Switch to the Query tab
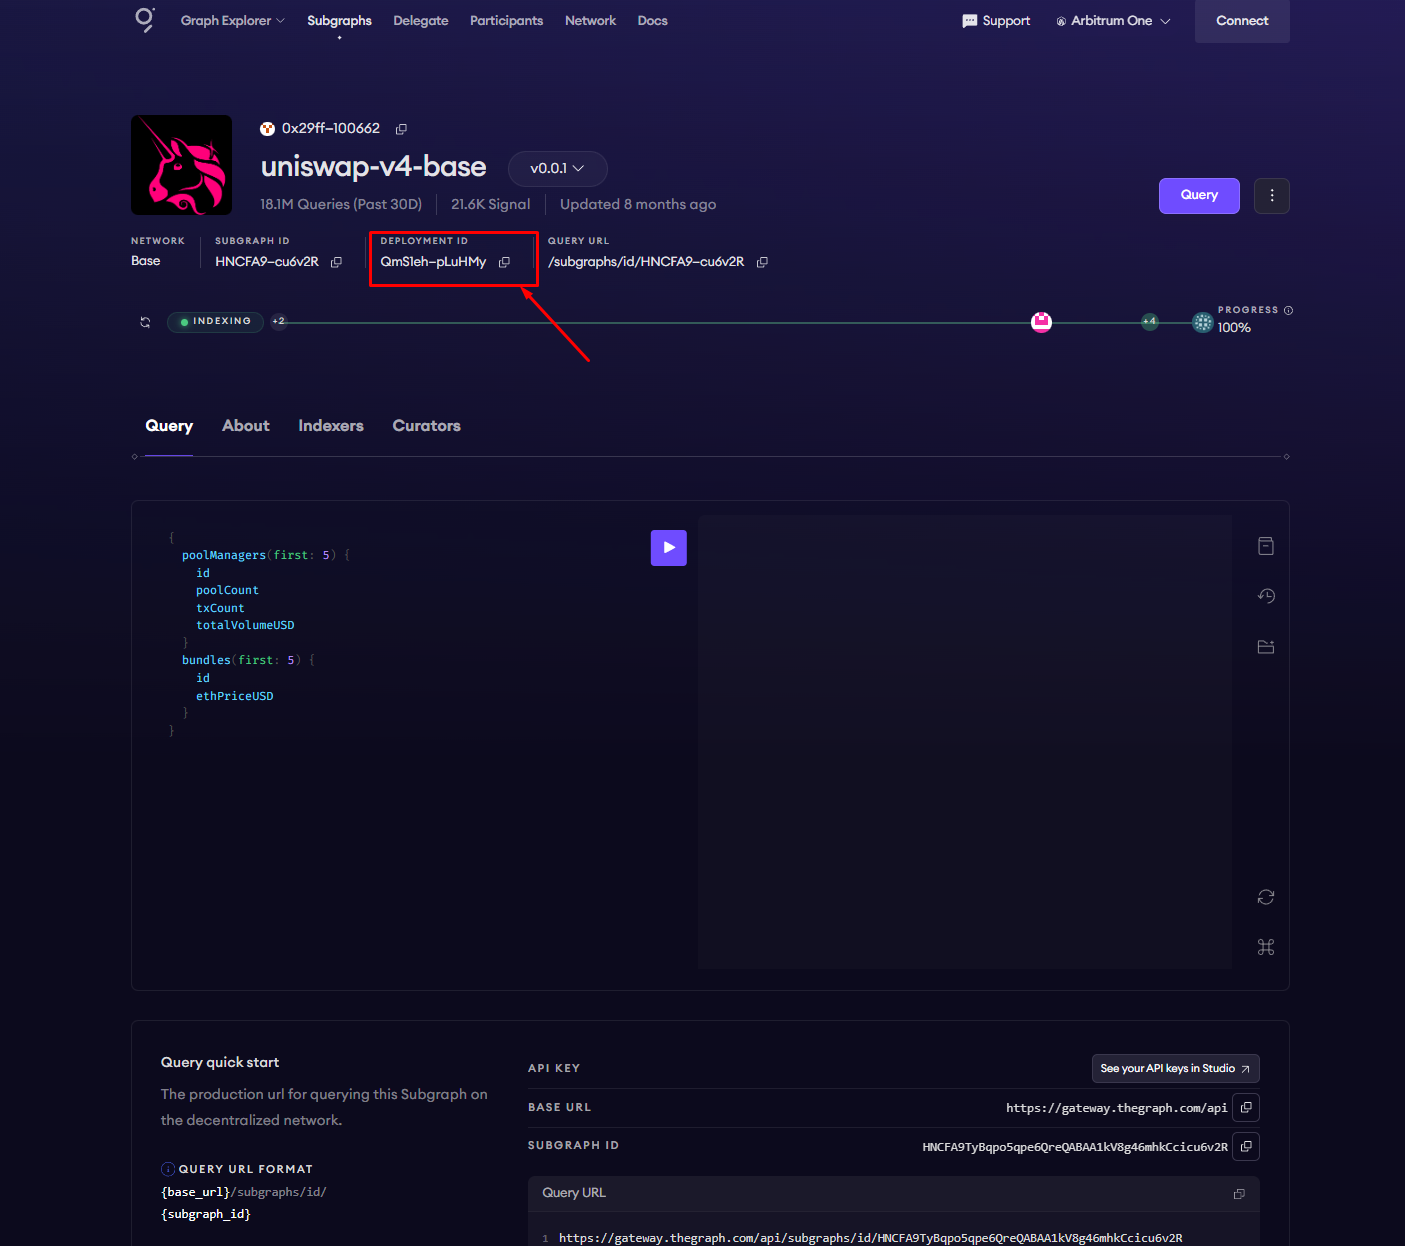The image size is (1405, 1246). (169, 426)
